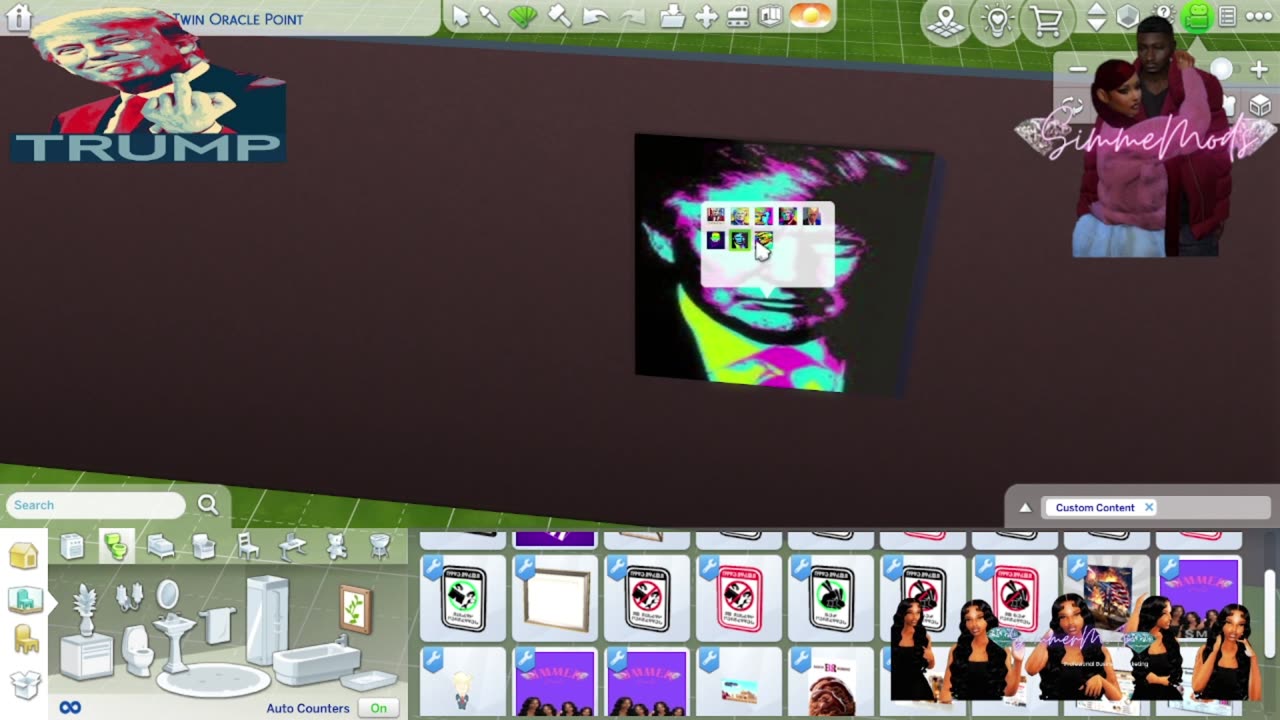1280x720 pixels.
Task: Zoom in with the plus button
Action: [x=1259, y=69]
